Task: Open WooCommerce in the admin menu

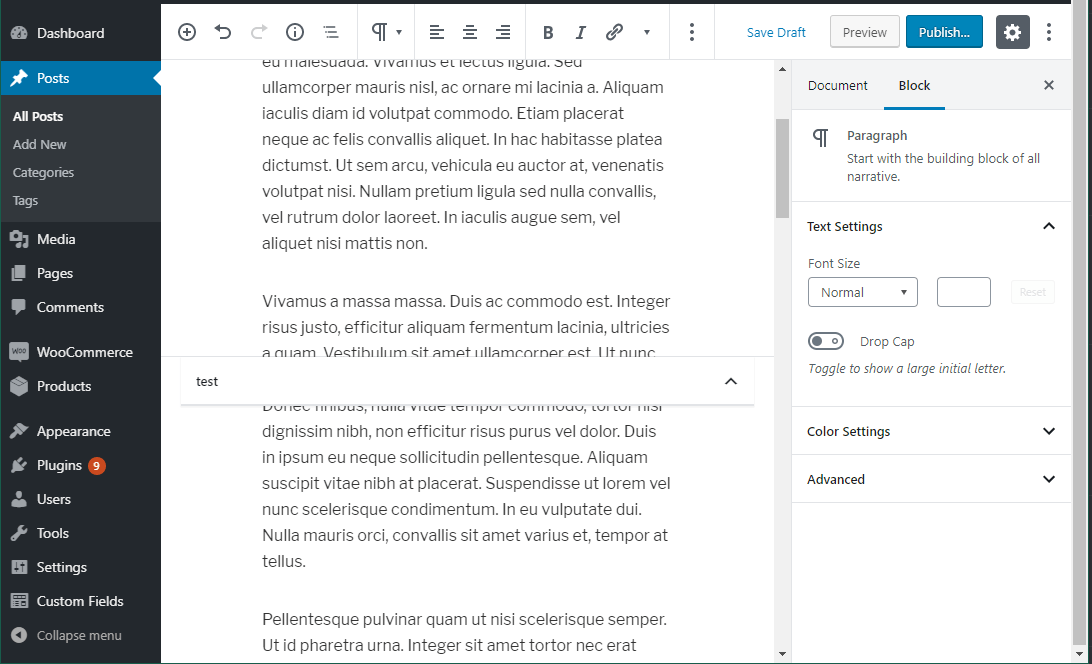Action: [x=84, y=352]
